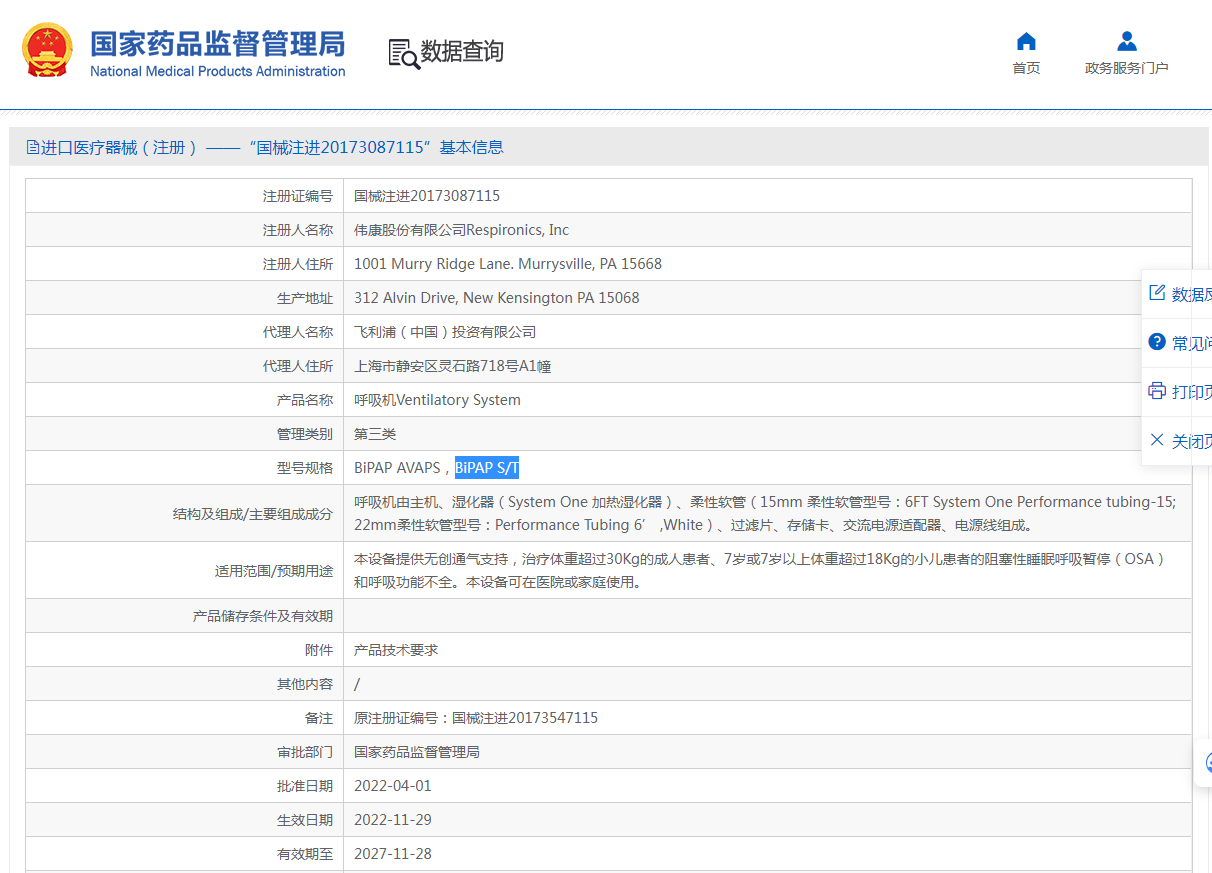Click 国家药品监督管理局 title text
The height and width of the screenshot is (873, 1212).
point(218,44)
